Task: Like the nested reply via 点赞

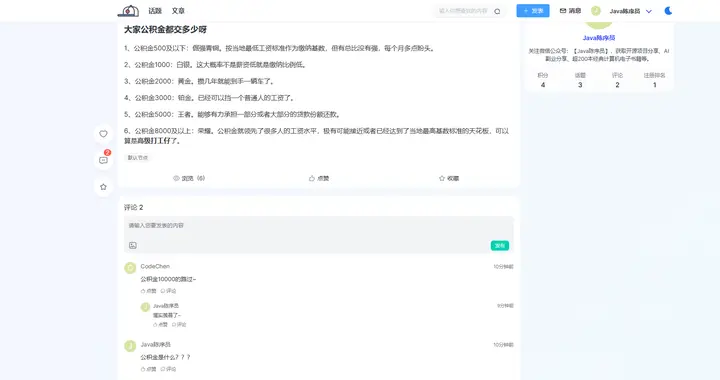Action: 160,324
